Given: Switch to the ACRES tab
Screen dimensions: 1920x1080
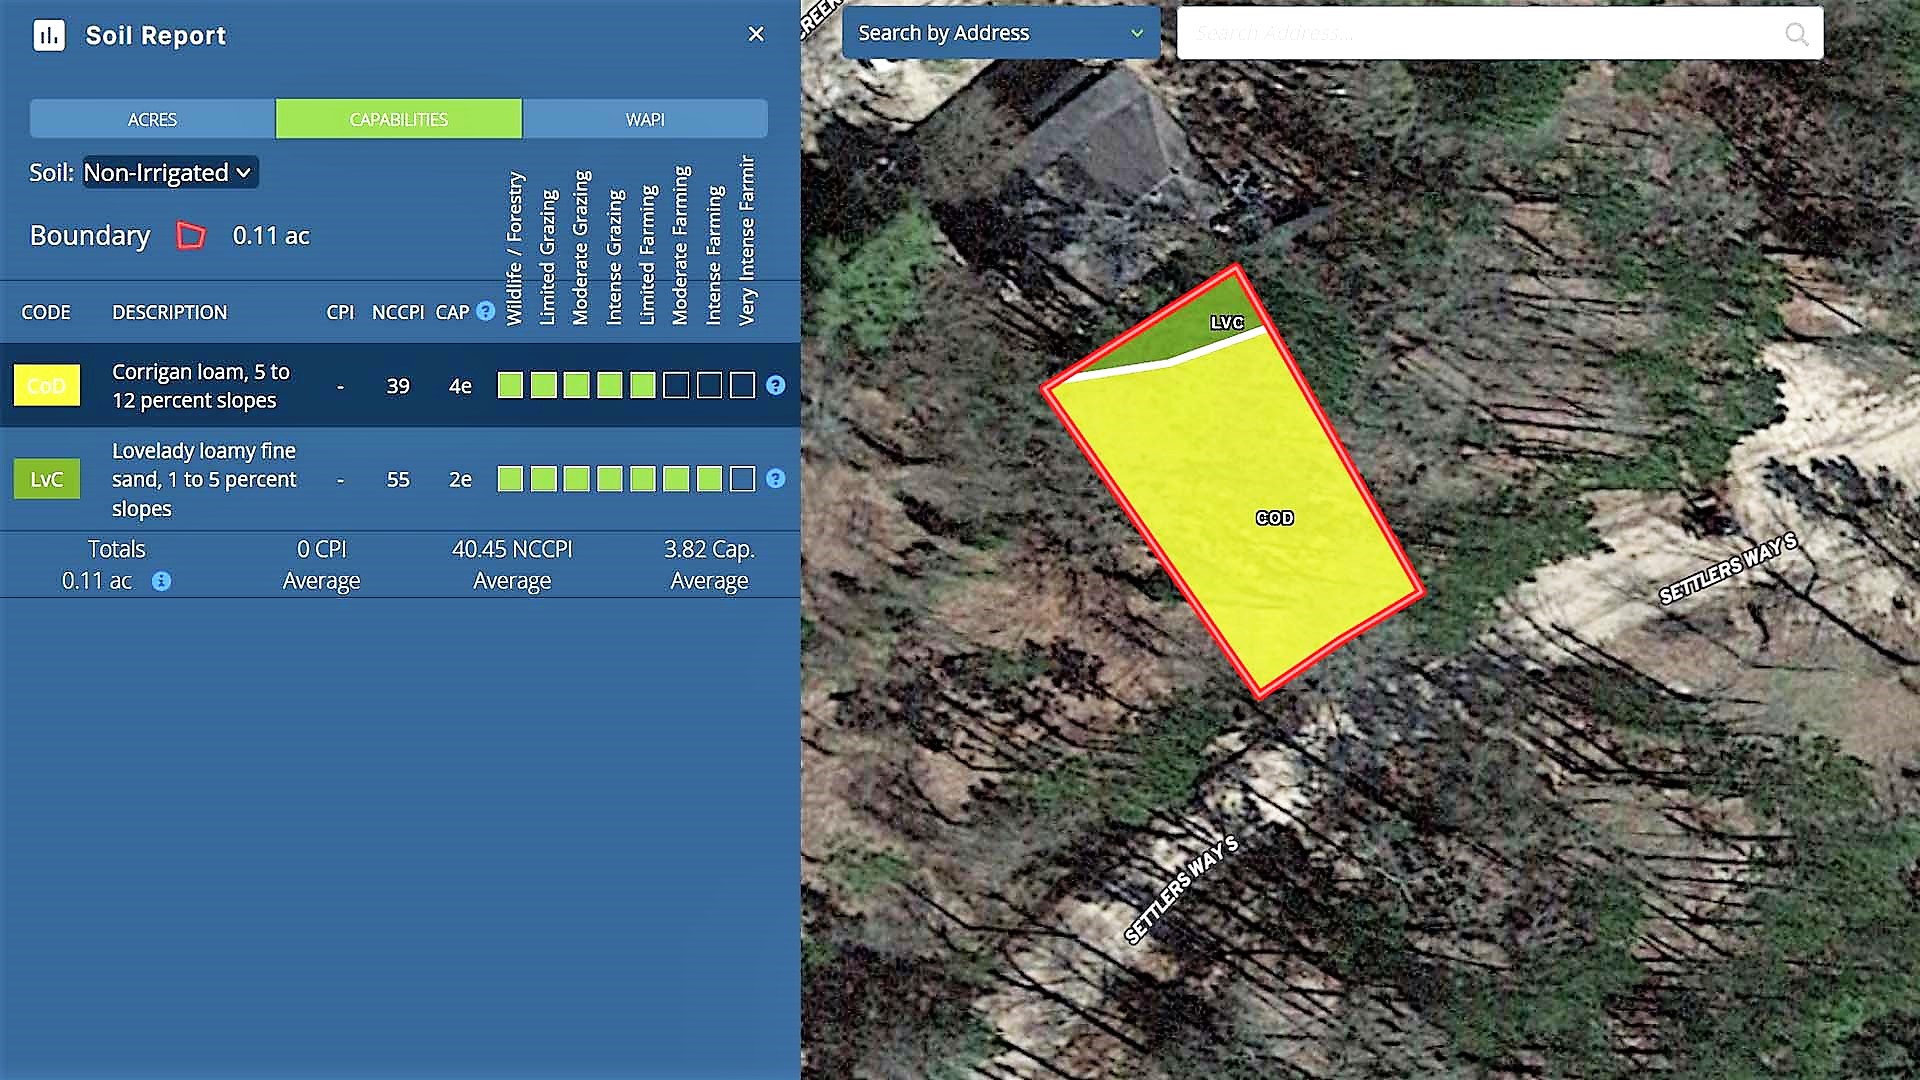Looking at the screenshot, I should [x=152, y=119].
